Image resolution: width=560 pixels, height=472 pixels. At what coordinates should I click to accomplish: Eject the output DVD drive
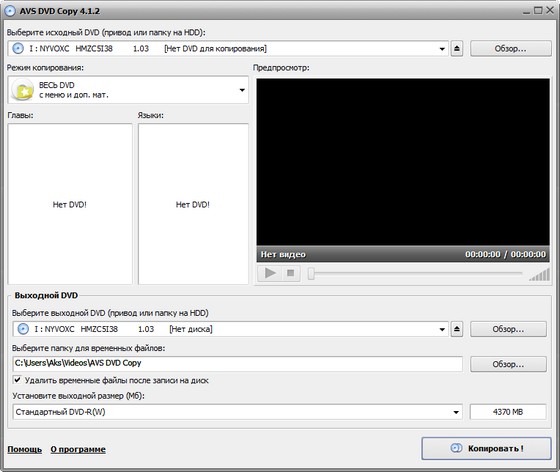(457, 329)
